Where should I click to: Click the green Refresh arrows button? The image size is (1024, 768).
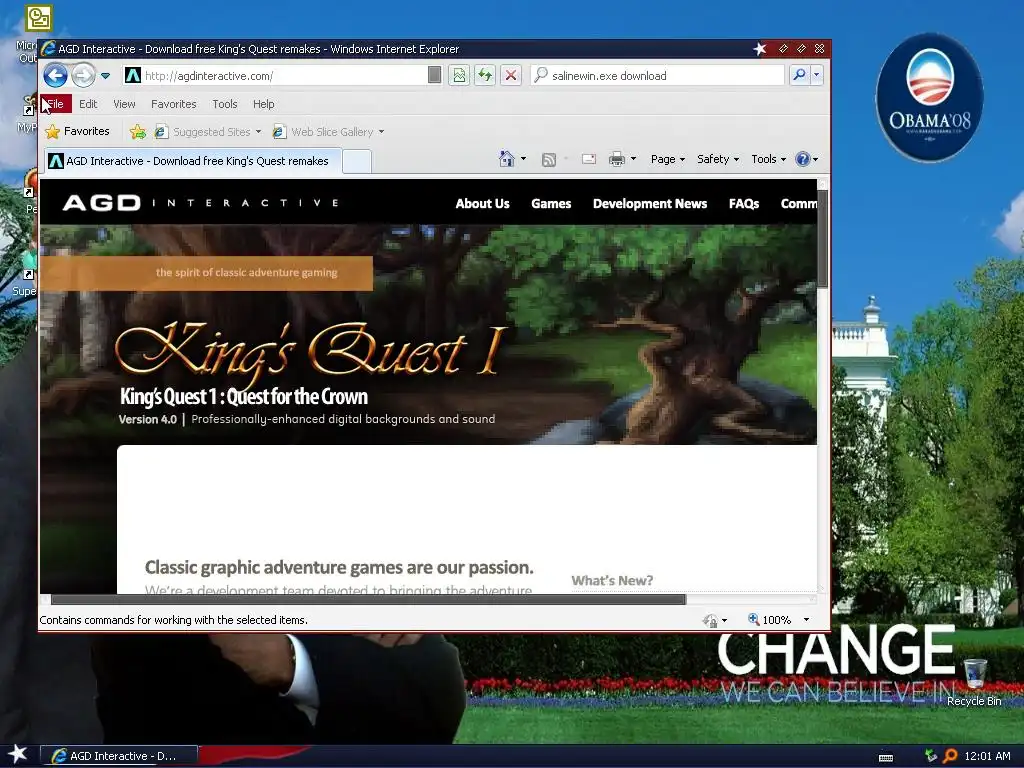coord(485,76)
